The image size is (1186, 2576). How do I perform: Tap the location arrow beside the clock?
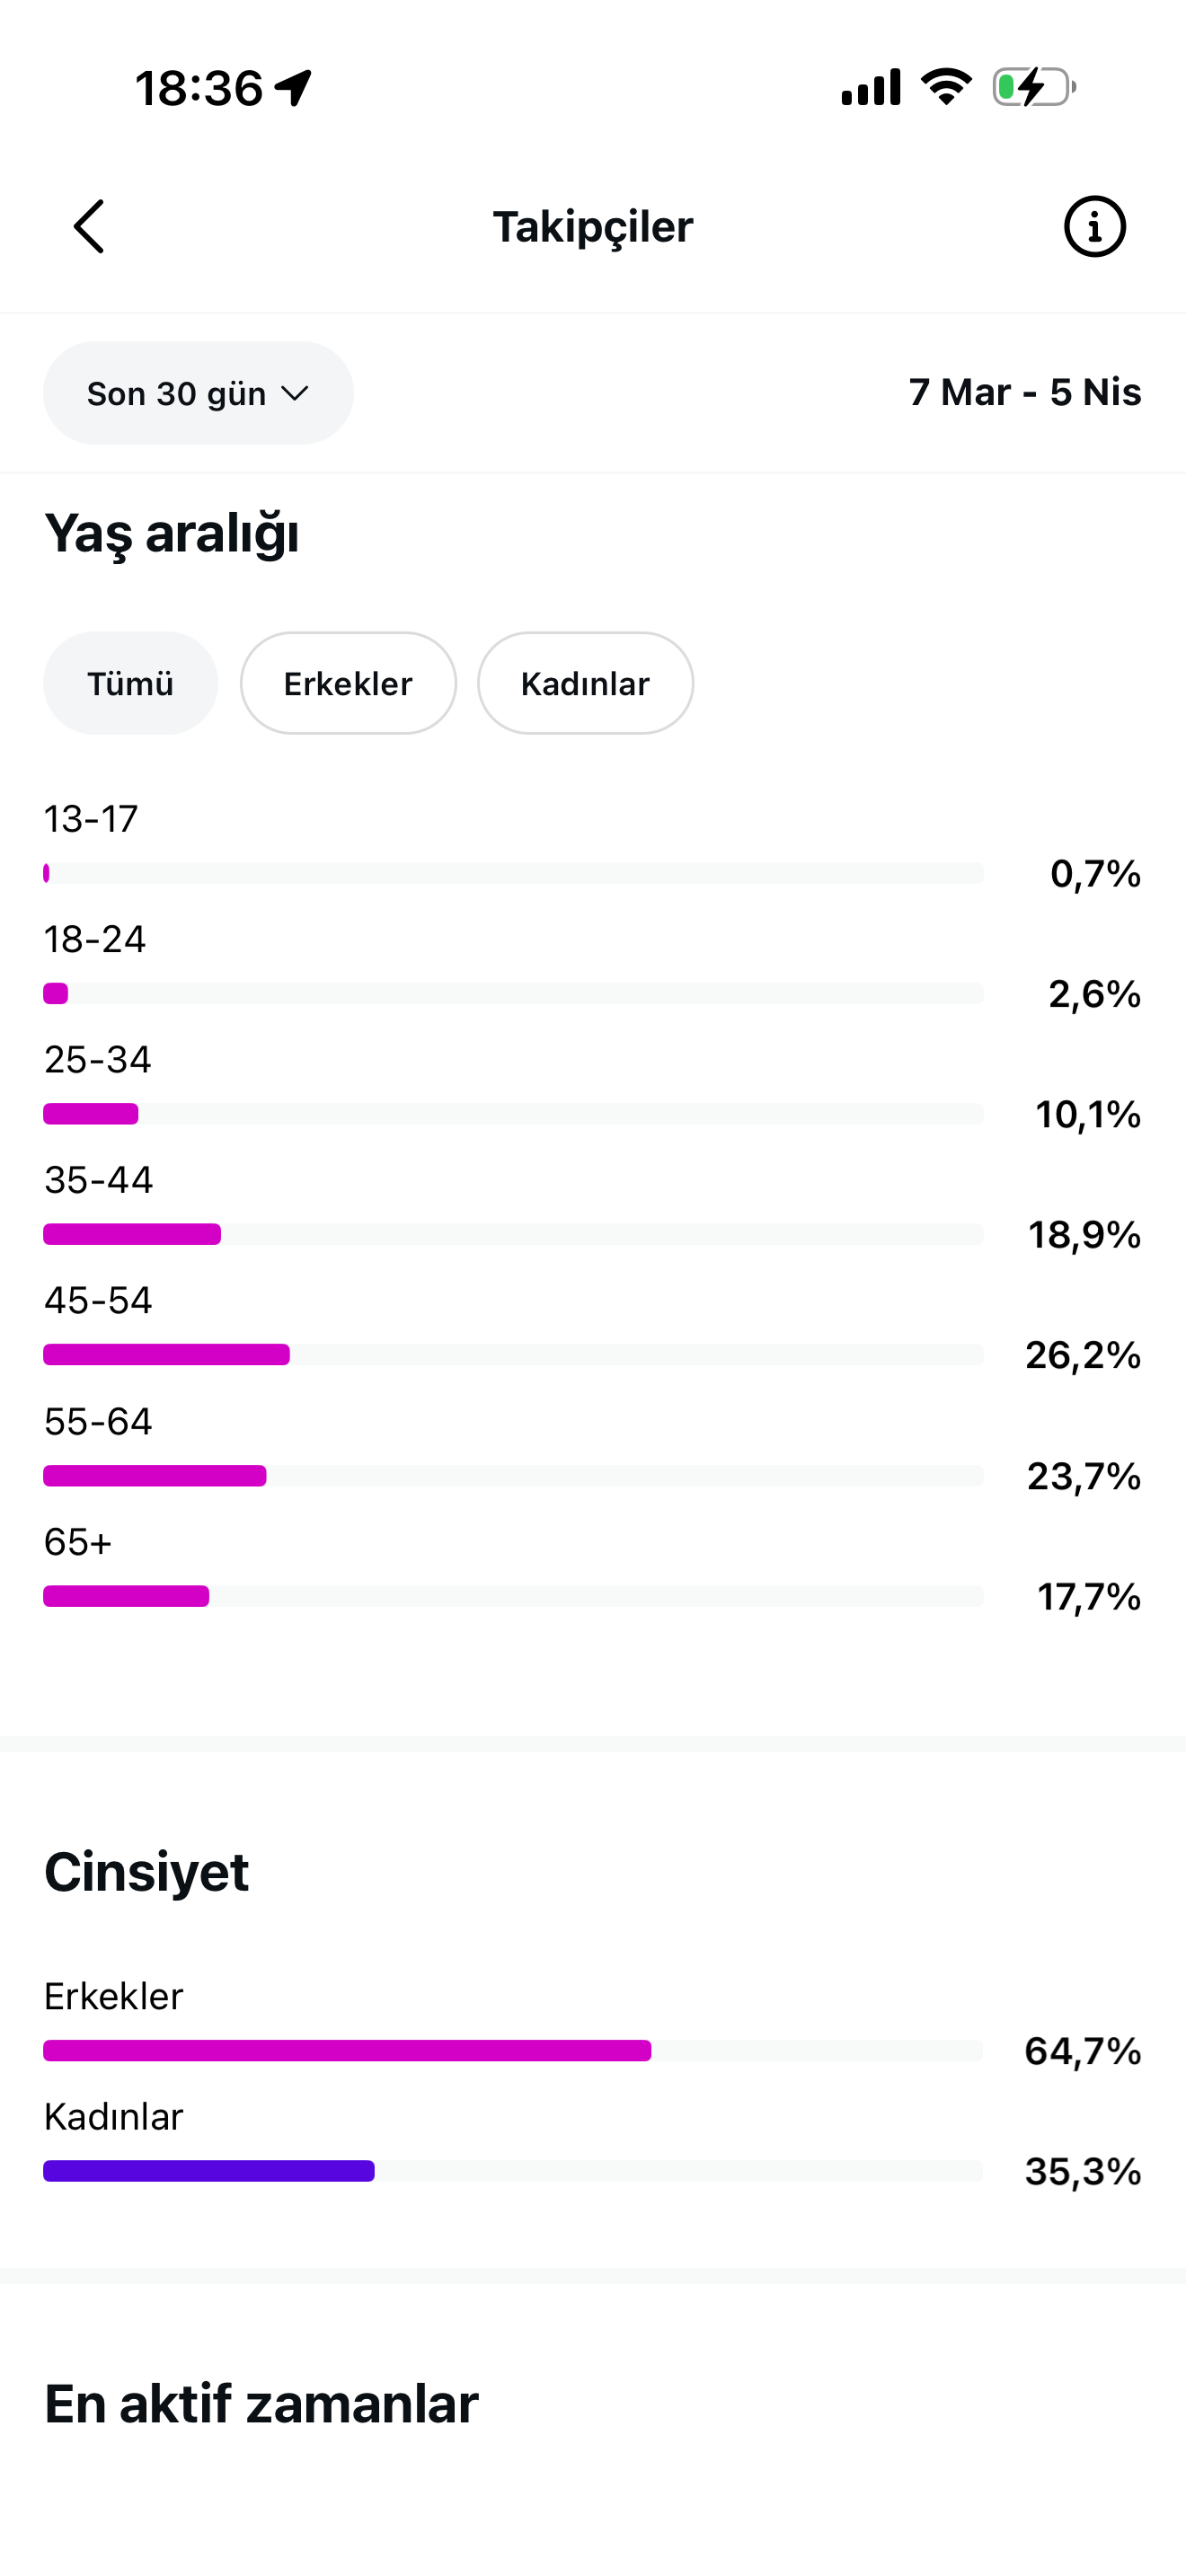(x=294, y=88)
